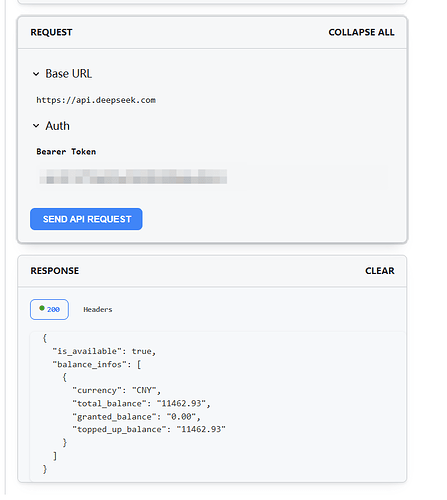The height and width of the screenshot is (500, 447).
Task: Click the RESPONSE panel header title
Action: pos(55,271)
